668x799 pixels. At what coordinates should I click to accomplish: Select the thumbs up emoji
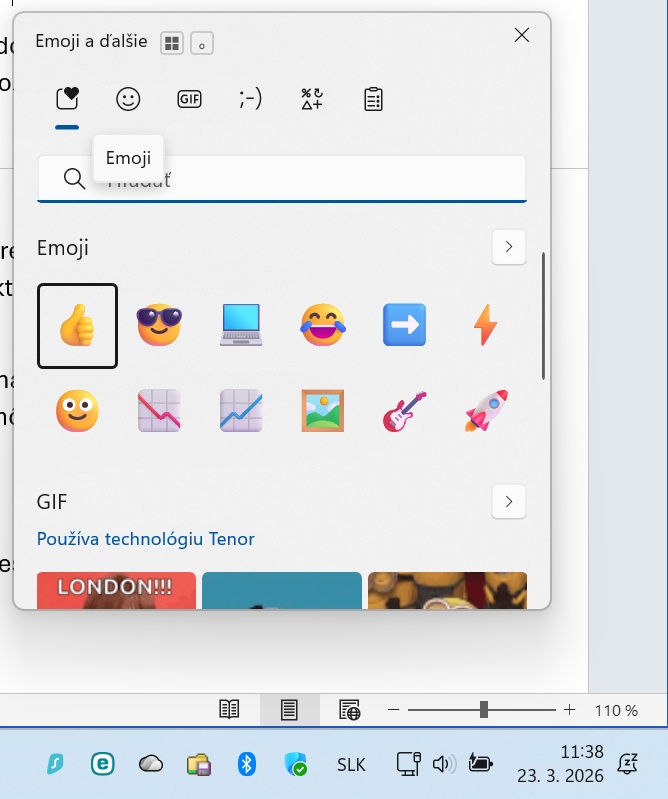coord(77,326)
